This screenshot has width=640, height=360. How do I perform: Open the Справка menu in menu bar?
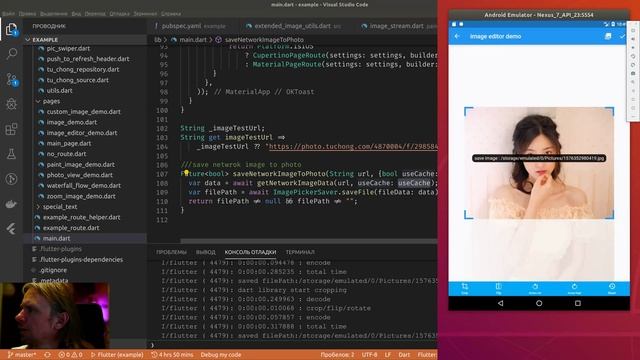tap(171, 13)
